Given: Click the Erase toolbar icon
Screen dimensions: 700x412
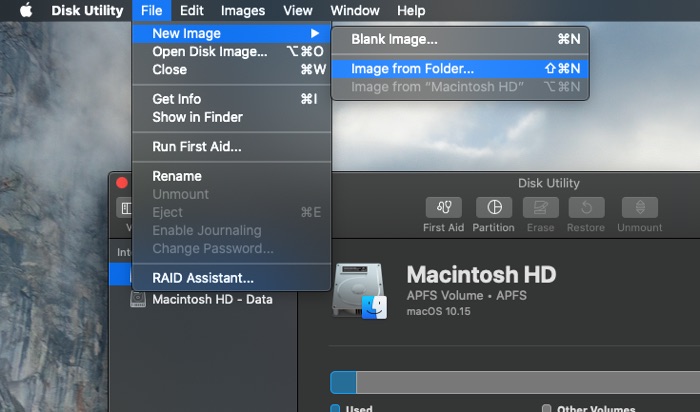Looking at the screenshot, I should click(541, 208).
